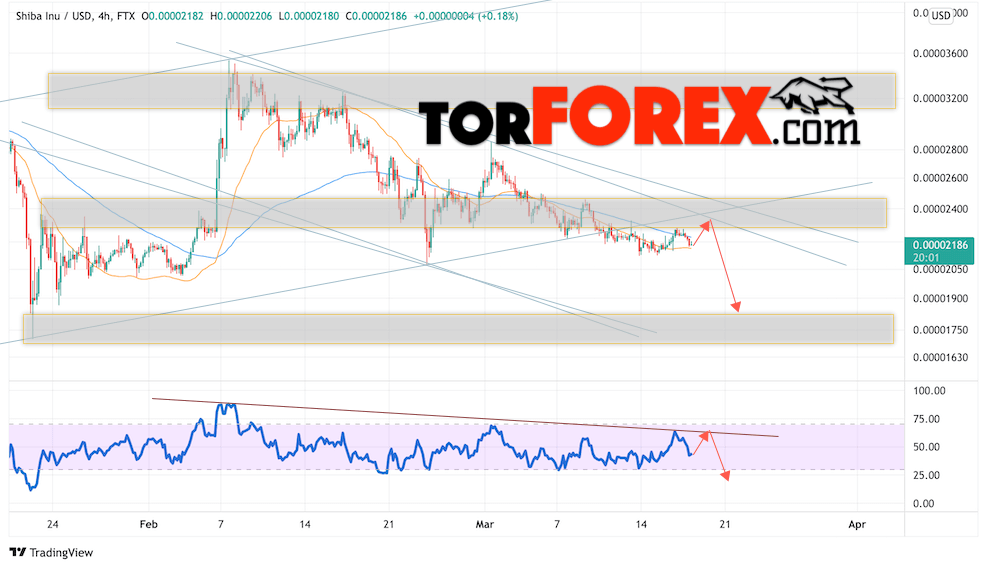Image resolution: width=987 pixels, height=568 pixels.
Task: Click the 50.00 RSI axis label
Action: pyautogui.click(x=929, y=447)
